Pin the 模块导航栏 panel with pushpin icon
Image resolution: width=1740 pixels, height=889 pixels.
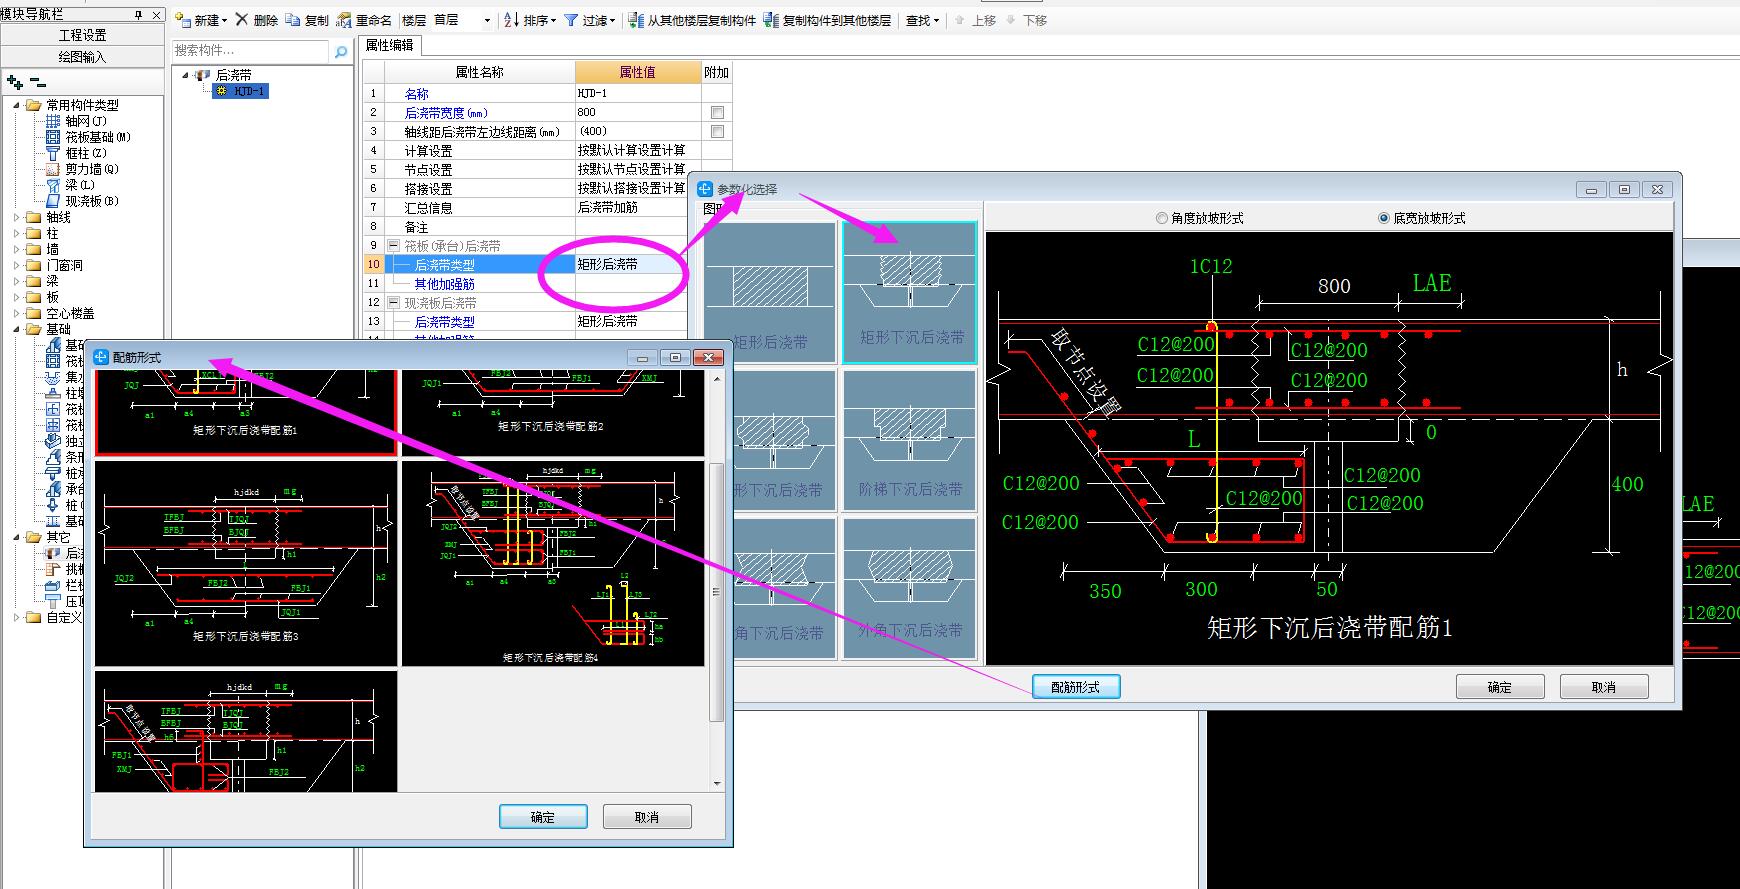pos(139,15)
